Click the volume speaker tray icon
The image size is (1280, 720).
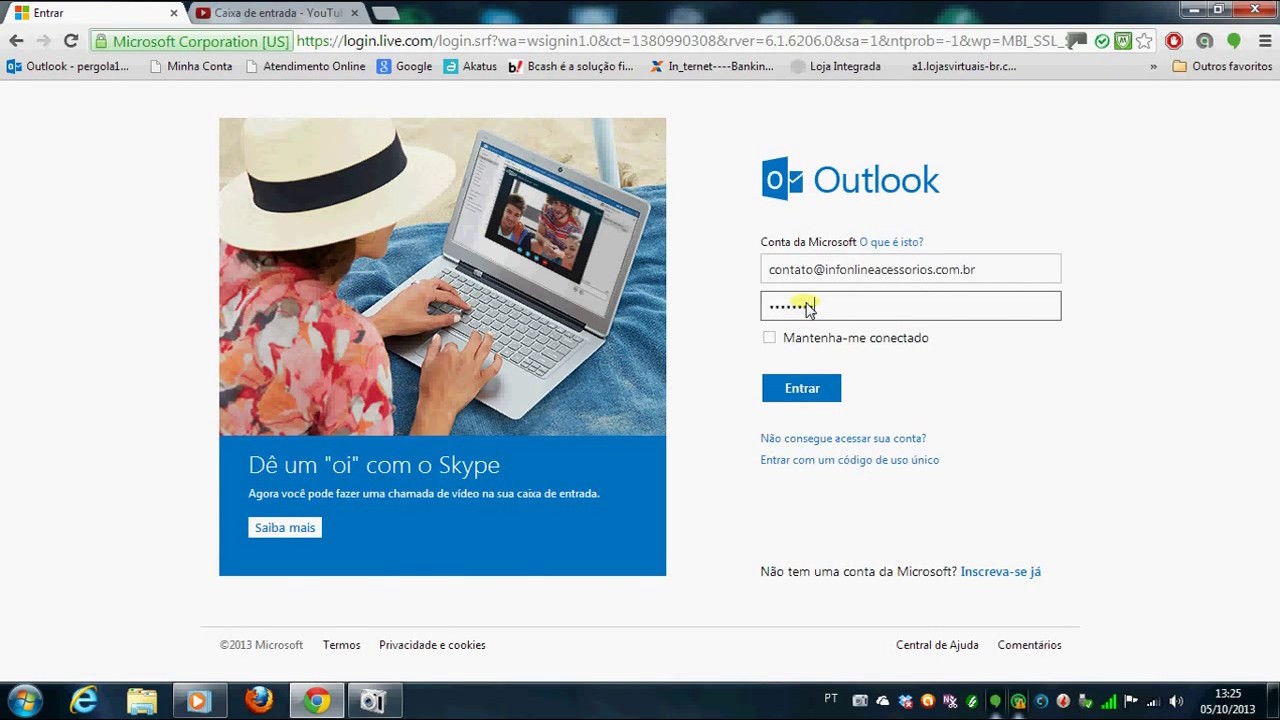coord(1176,701)
